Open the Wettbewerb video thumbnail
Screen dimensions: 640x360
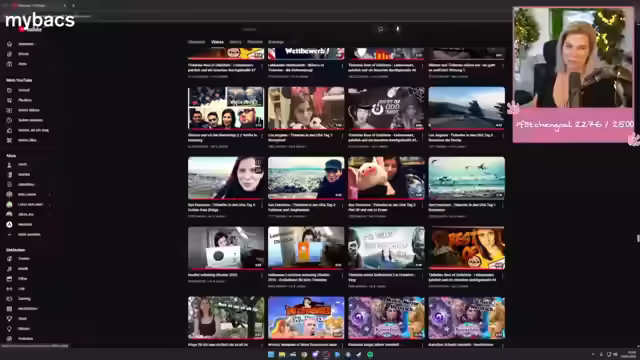[306, 53]
